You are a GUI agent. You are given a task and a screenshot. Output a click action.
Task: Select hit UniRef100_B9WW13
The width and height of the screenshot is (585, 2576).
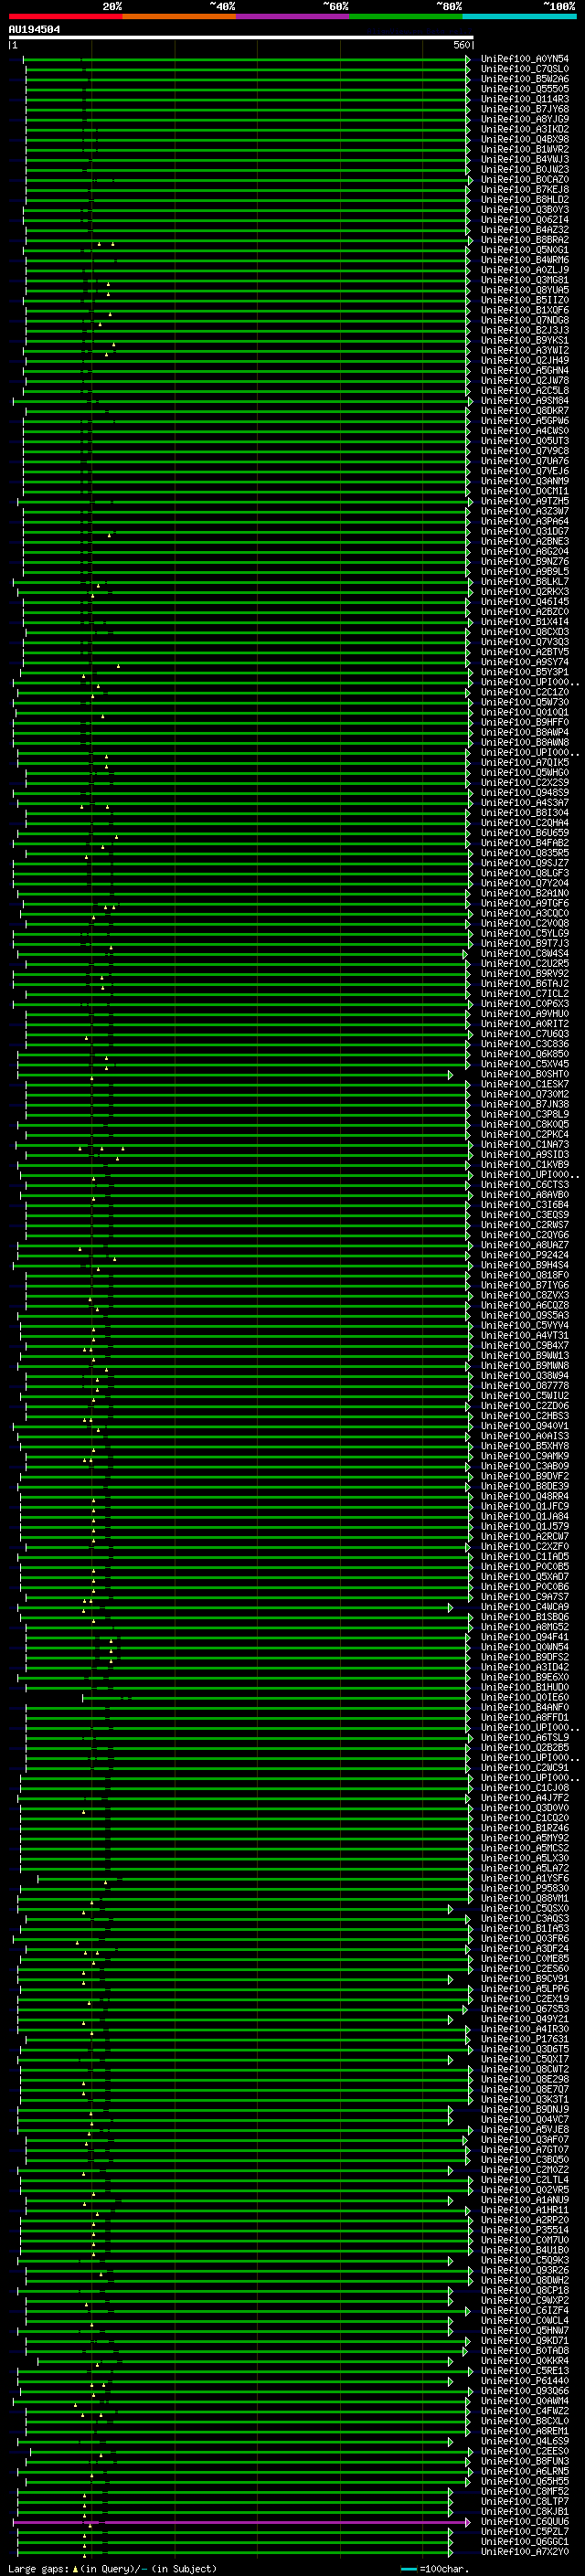click(525, 1355)
